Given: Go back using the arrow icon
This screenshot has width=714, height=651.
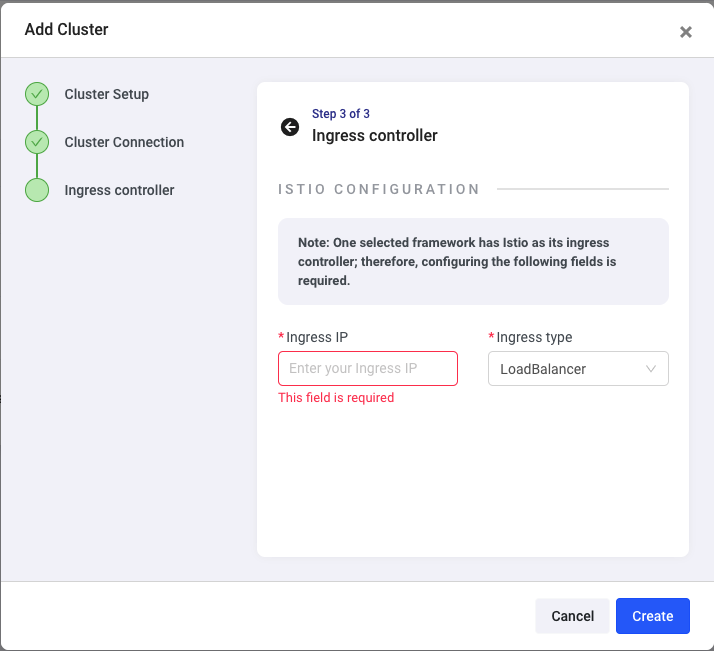Looking at the screenshot, I should point(290,127).
